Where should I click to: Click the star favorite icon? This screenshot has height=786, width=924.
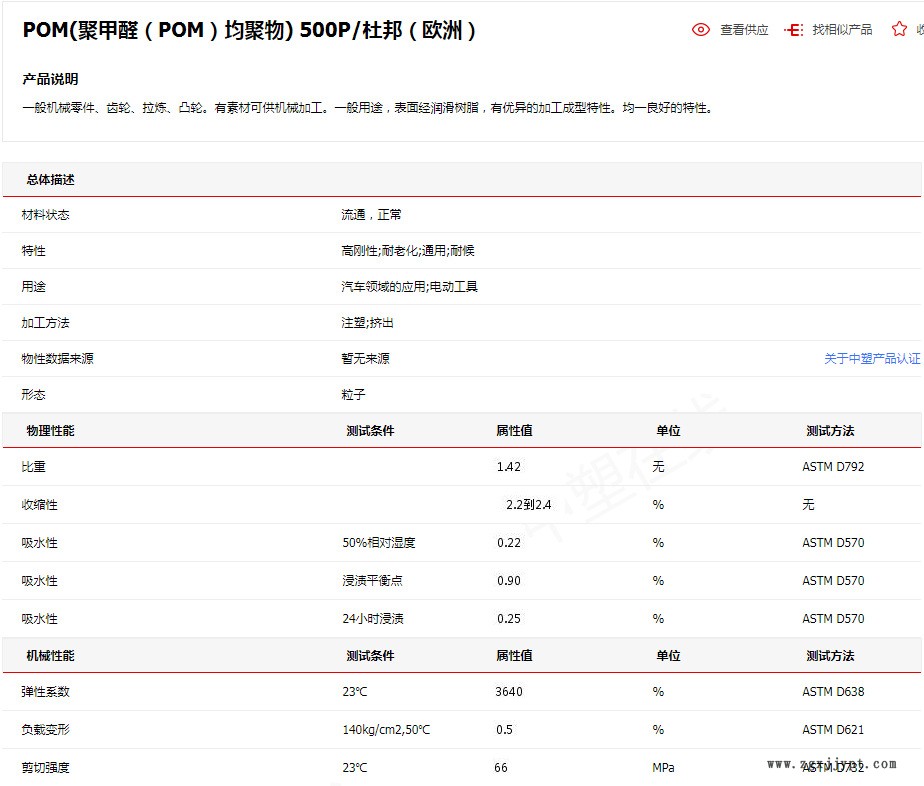(x=899, y=29)
